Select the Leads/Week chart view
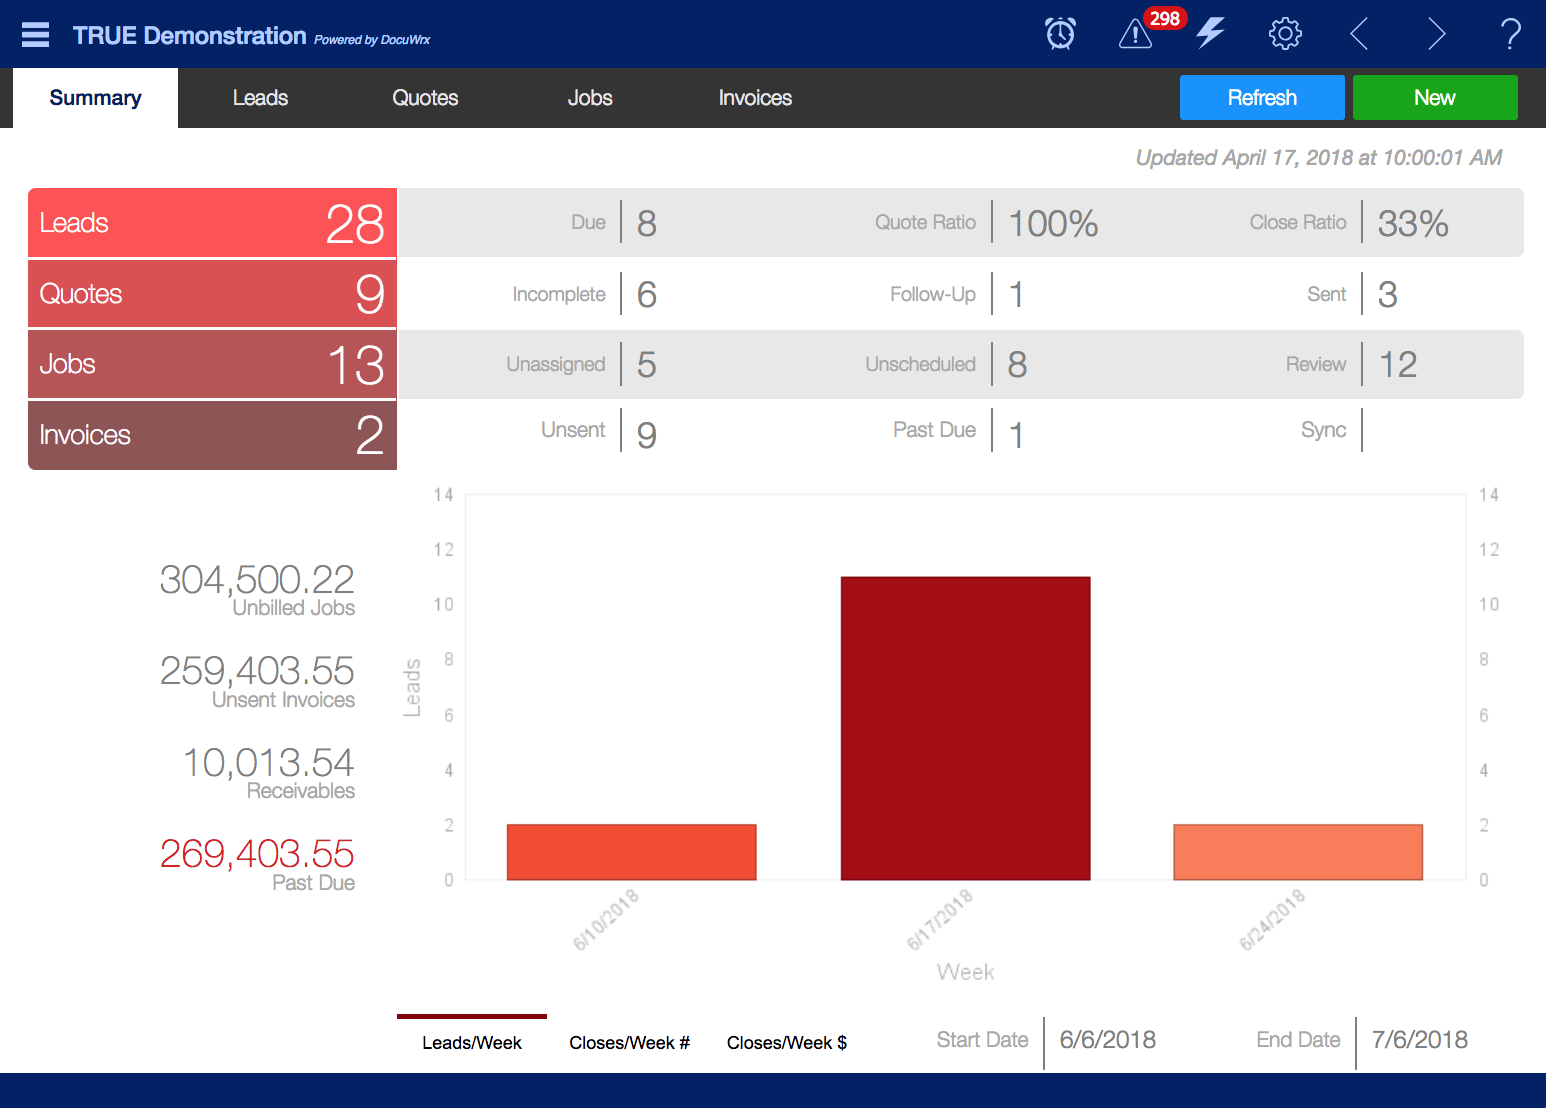The width and height of the screenshot is (1546, 1108). coord(472,1043)
